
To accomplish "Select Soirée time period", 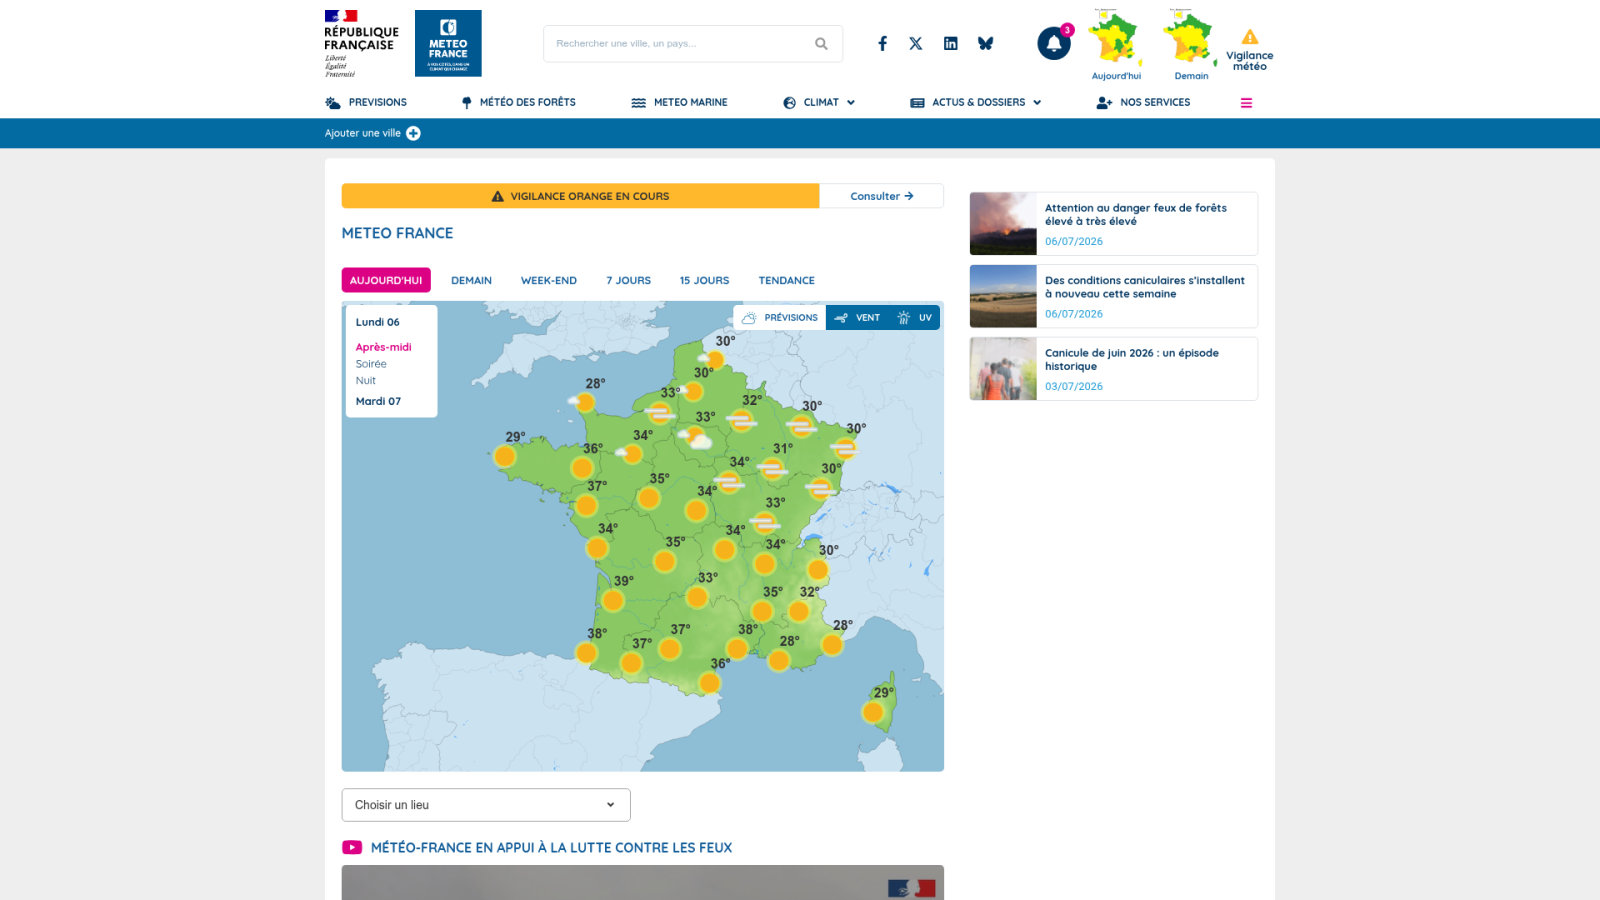I will click(x=371, y=364).
